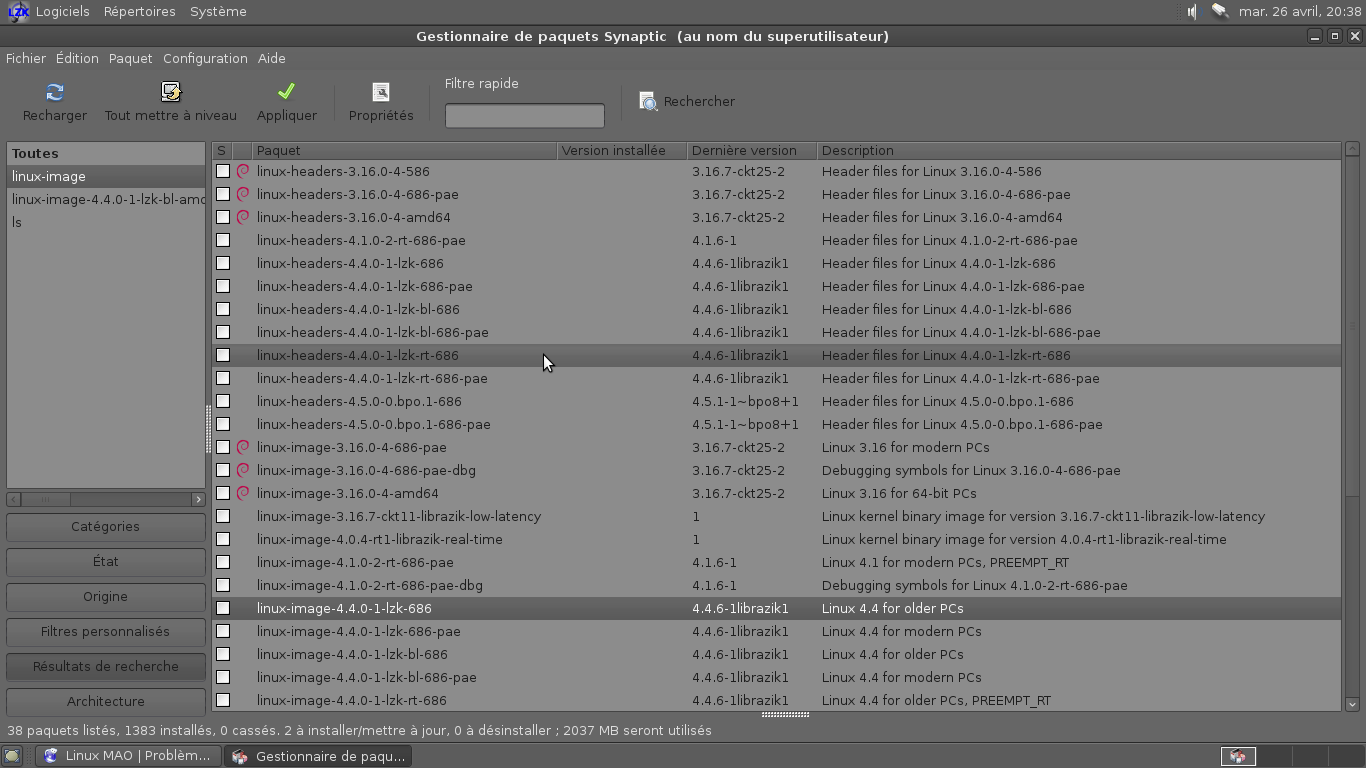Open the Aide menu
Screen dimensions: 1366x768
point(272,58)
